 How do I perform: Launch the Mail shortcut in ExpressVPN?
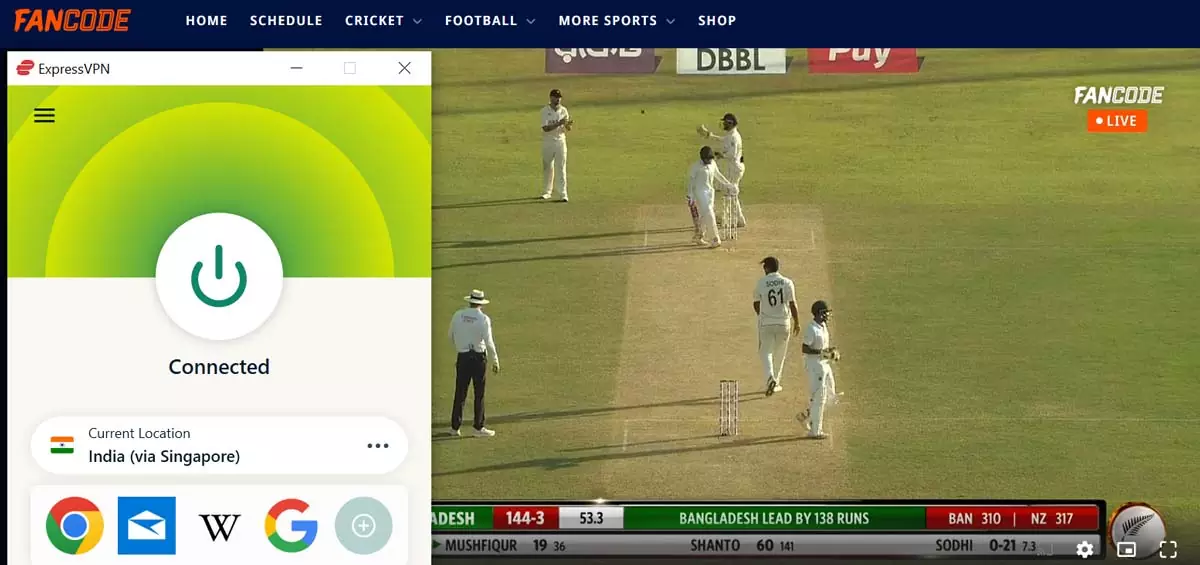(146, 525)
